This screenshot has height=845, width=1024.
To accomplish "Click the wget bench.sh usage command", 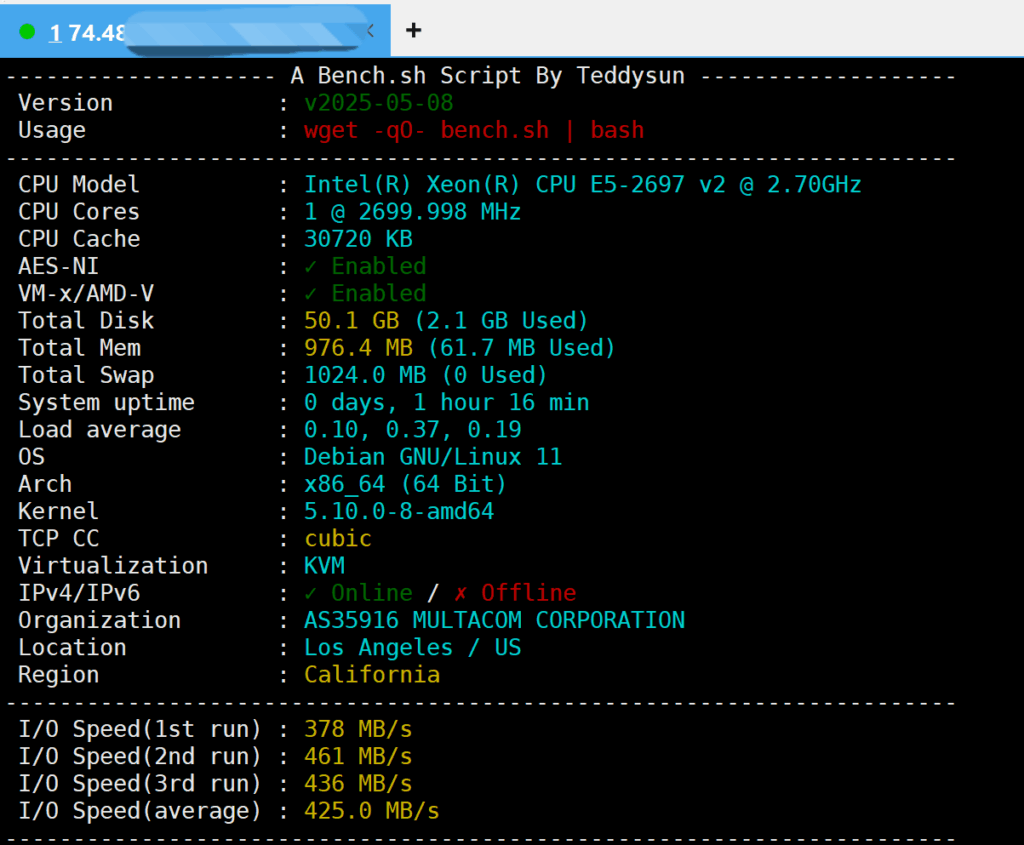I will click(x=474, y=130).
